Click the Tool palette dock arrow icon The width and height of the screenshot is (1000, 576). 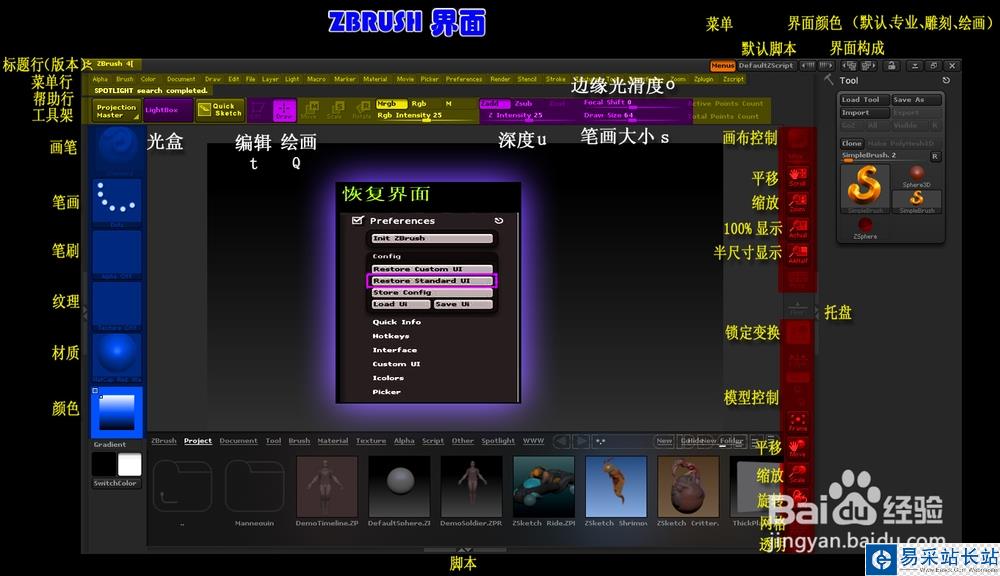[946, 80]
